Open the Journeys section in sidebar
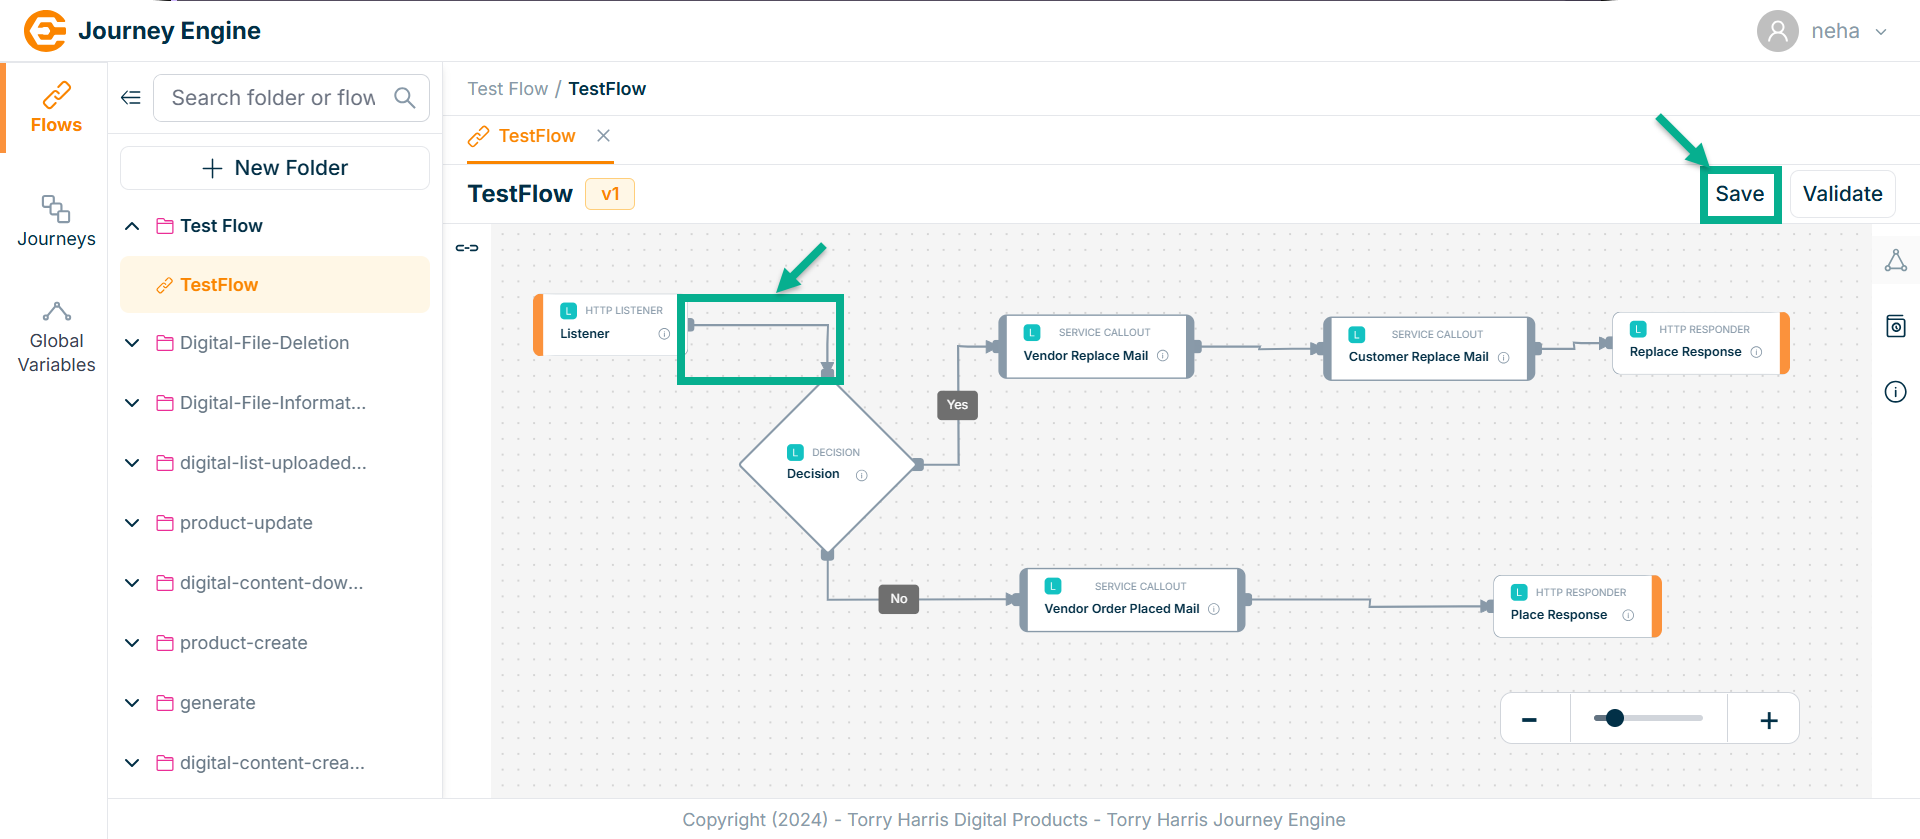Viewport: 1920px width, 839px height. pos(56,221)
